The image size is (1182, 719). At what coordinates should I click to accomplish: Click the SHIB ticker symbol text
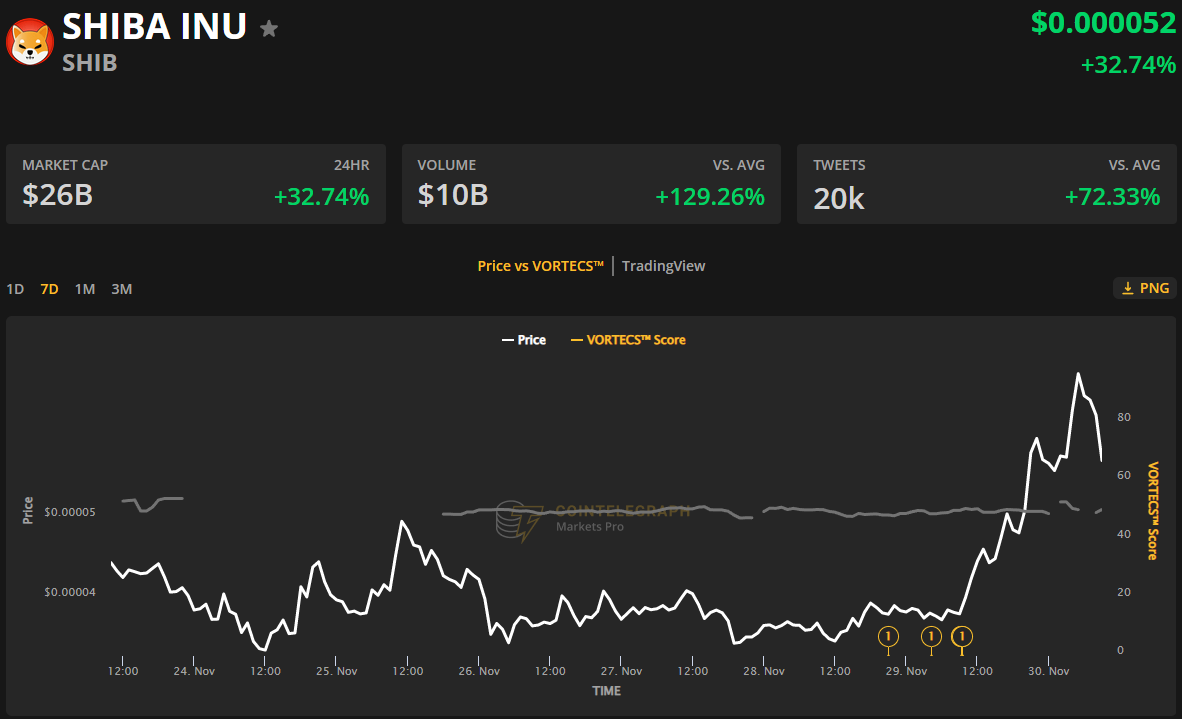[90, 63]
